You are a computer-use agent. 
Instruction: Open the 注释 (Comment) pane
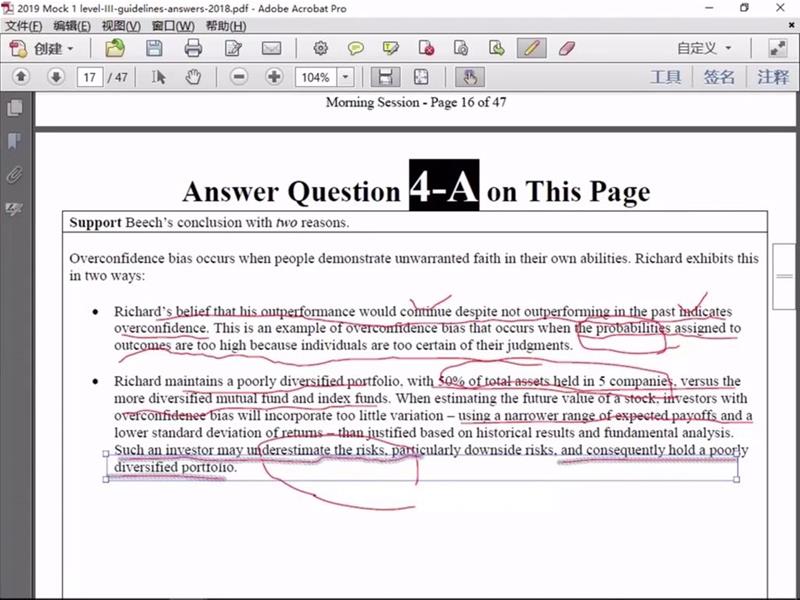[x=773, y=77]
